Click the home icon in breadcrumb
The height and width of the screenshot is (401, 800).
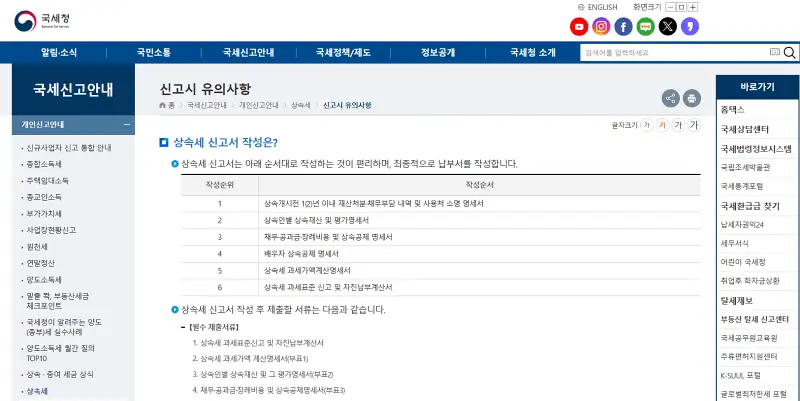[x=165, y=105]
